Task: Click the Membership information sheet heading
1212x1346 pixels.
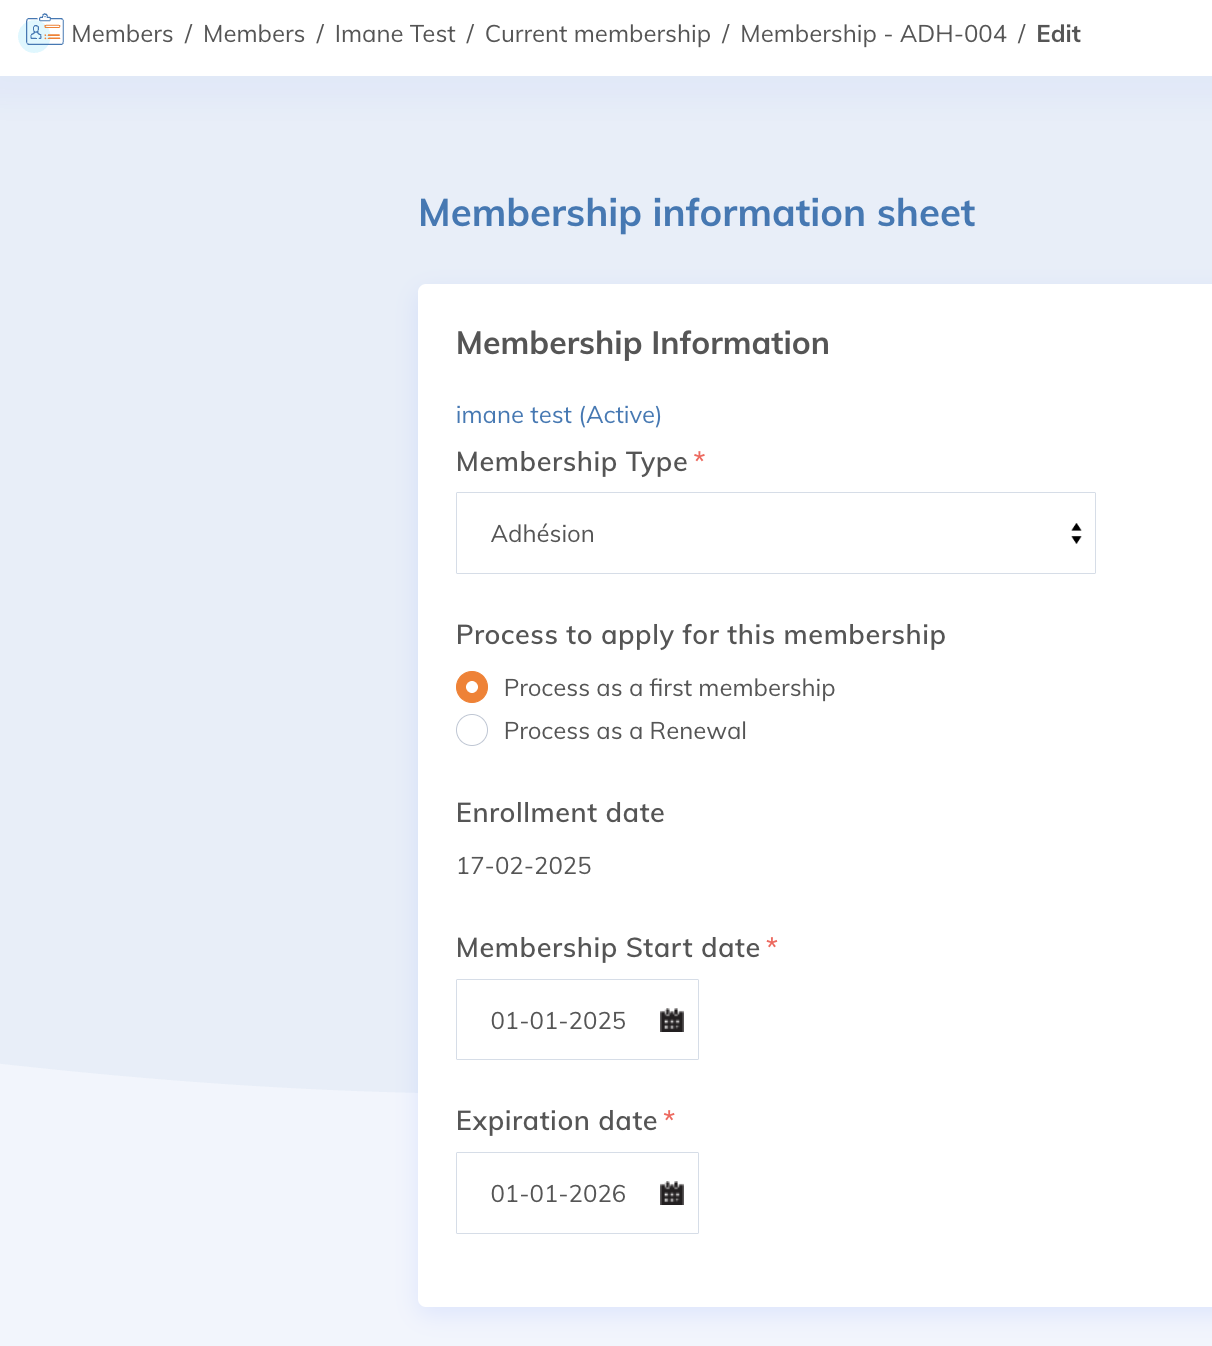Action: pyautogui.click(x=696, y=213)
